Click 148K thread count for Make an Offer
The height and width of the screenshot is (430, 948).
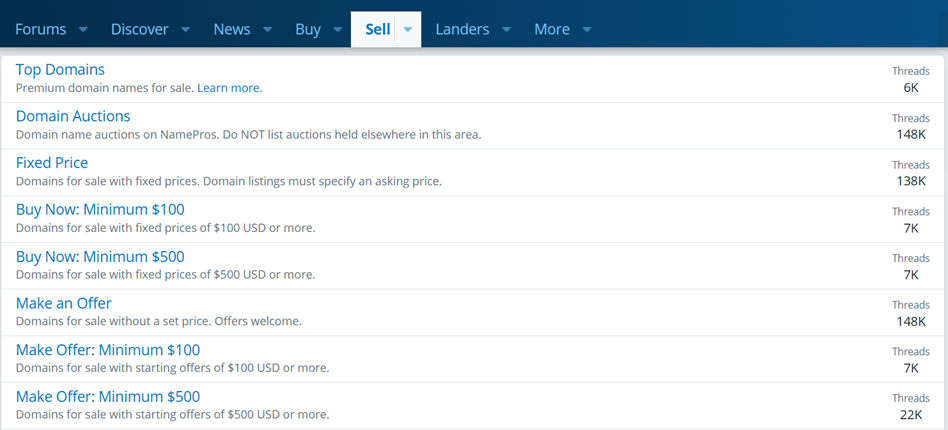coord(911,321)
